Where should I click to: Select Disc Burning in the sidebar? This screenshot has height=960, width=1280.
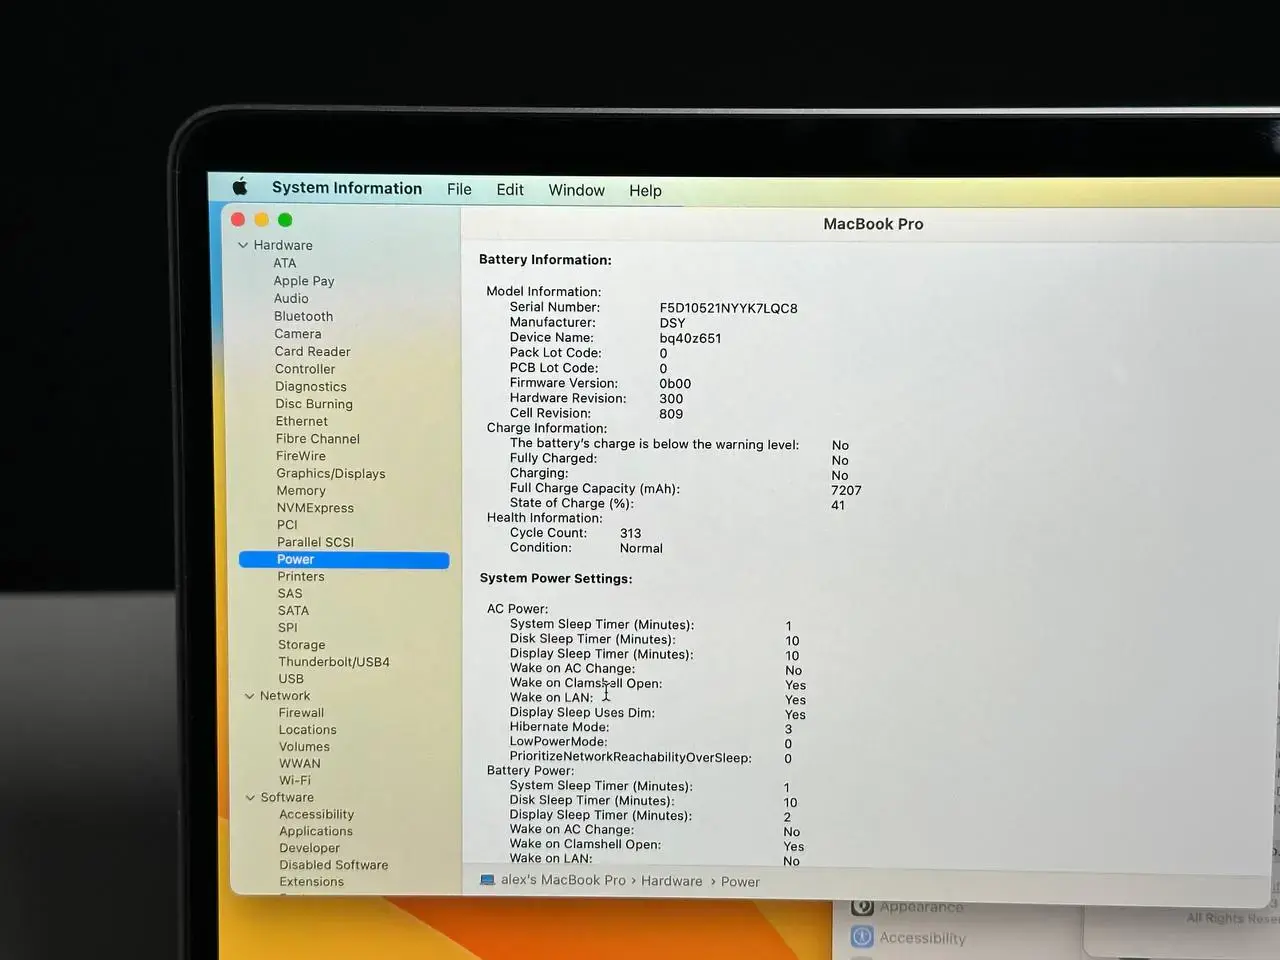pyautogui.click(x=314, y=404)
